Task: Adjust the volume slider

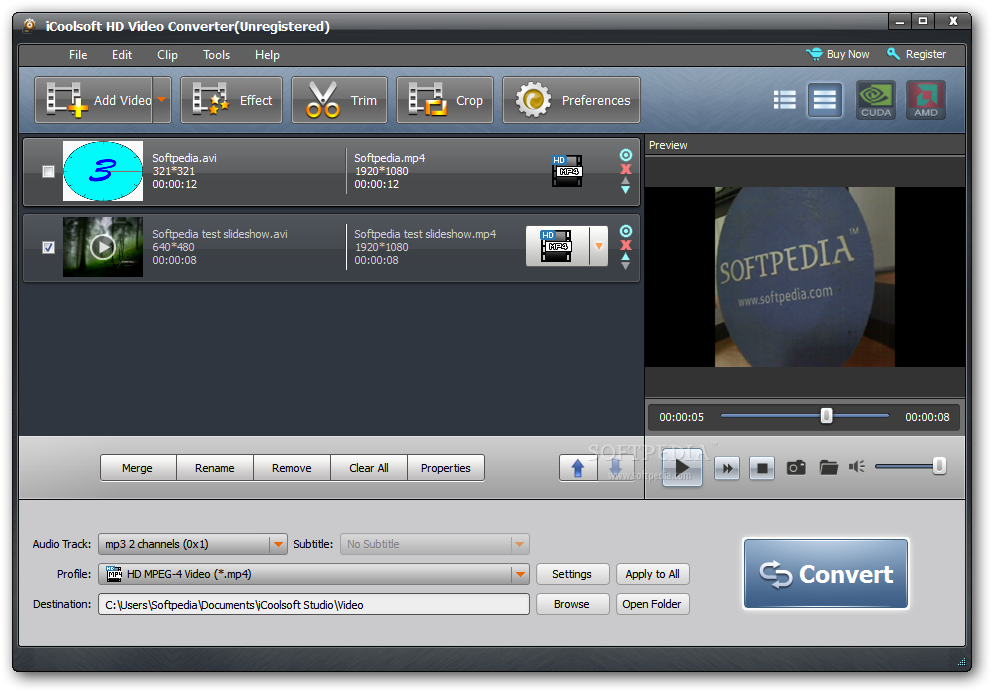Action: [x=910, y=467]
